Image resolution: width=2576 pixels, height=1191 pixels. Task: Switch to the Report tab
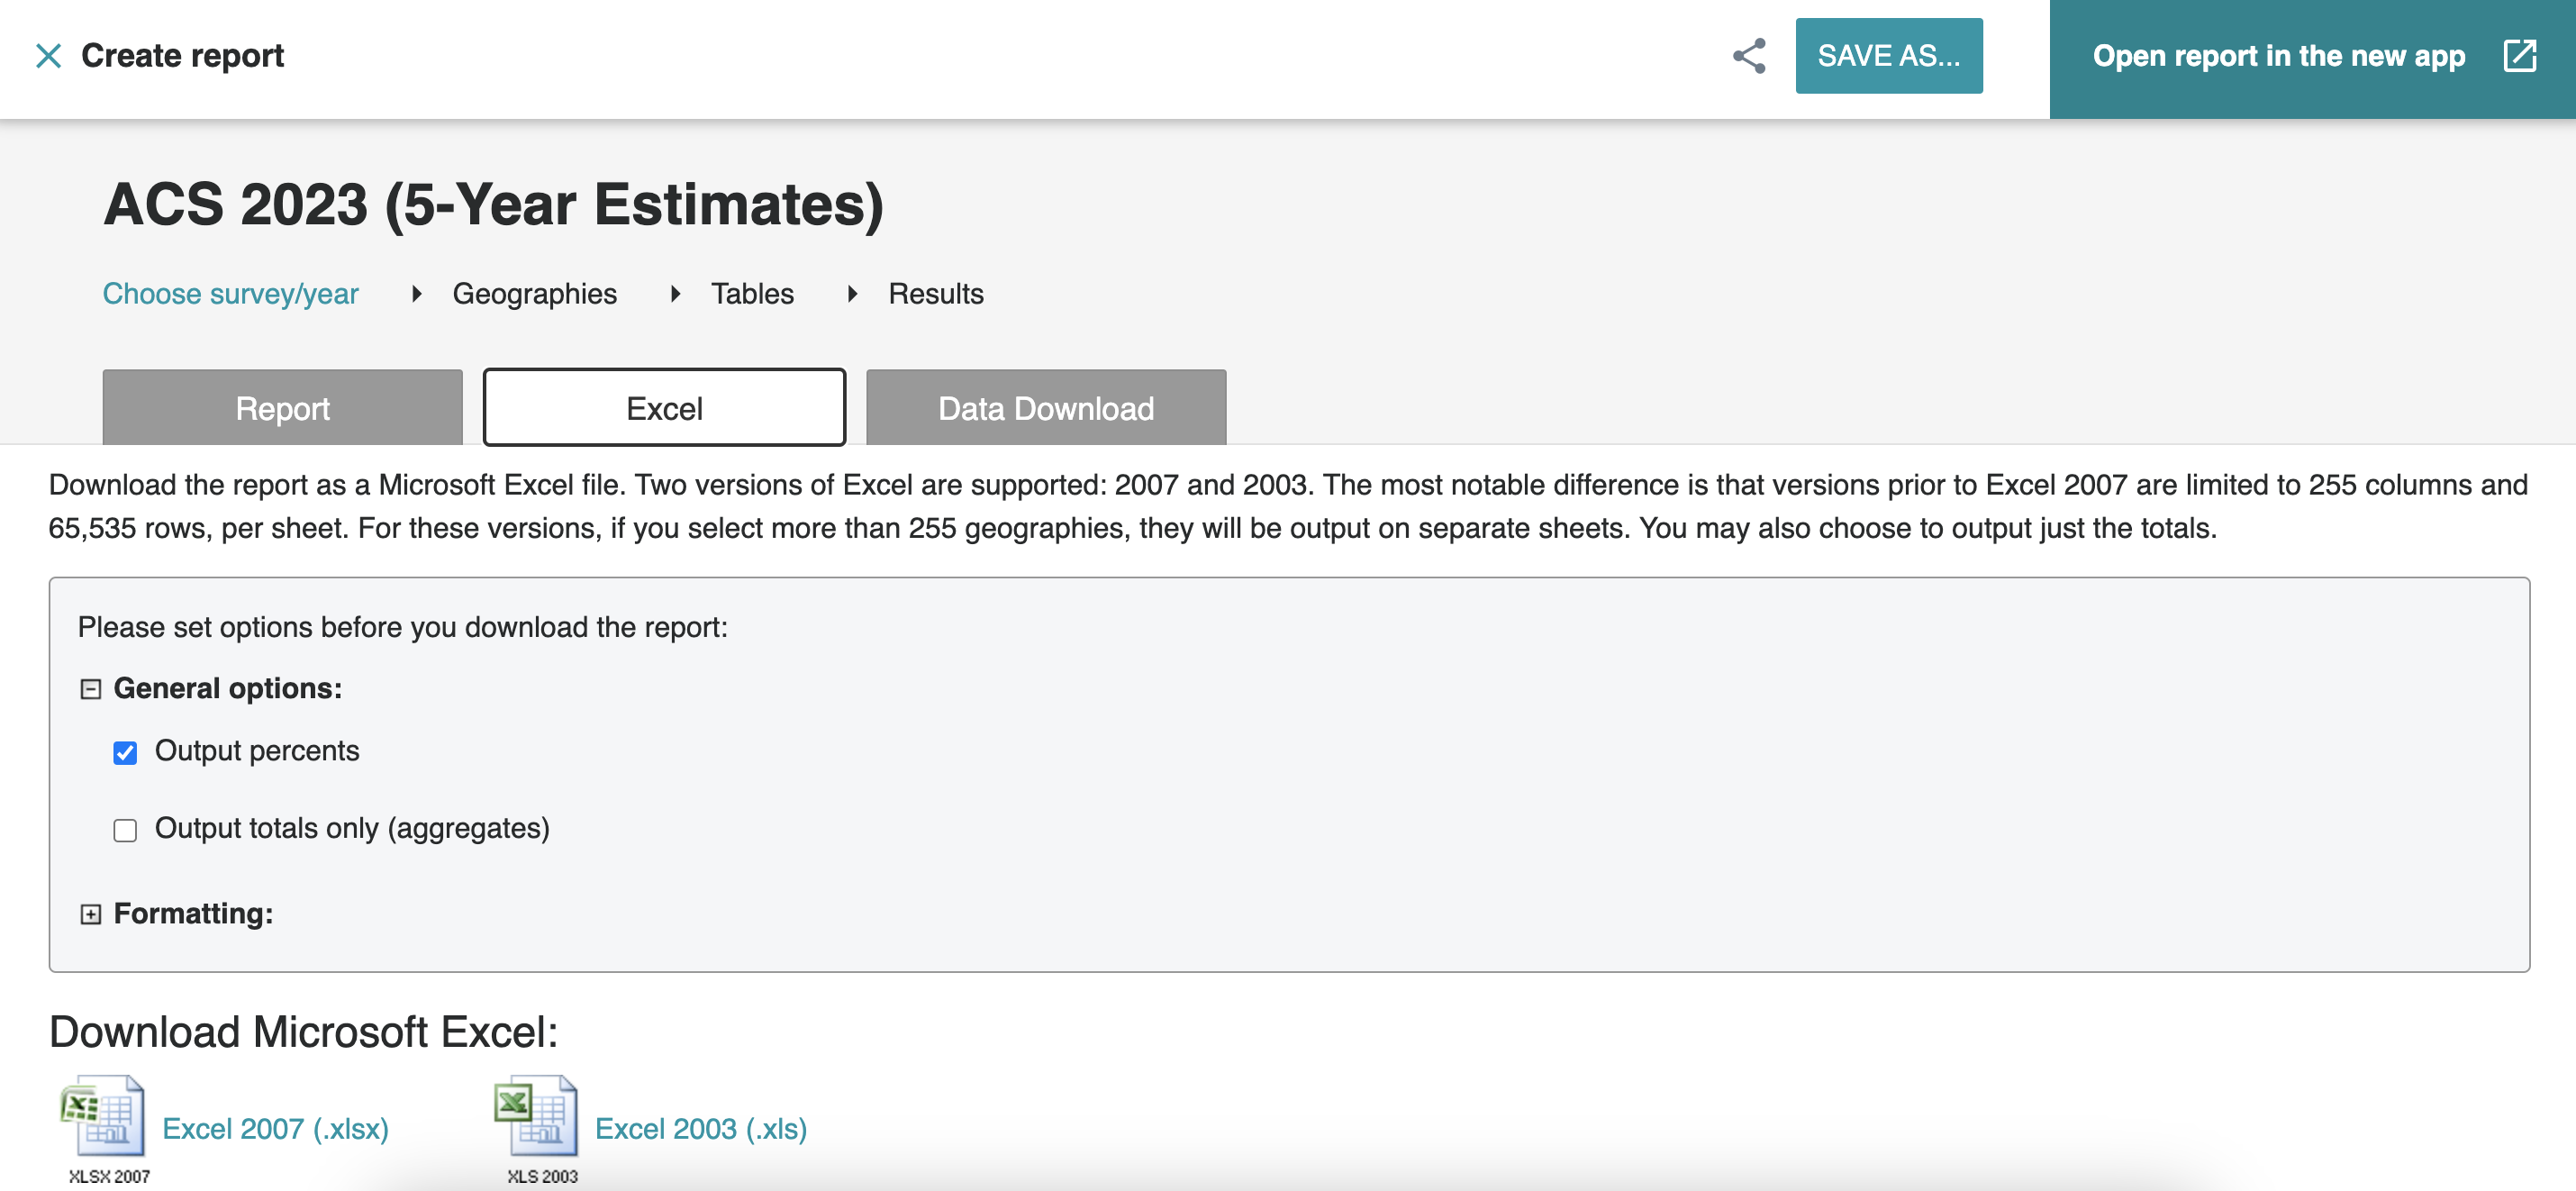pyautogui.click(x=282, y=408)
